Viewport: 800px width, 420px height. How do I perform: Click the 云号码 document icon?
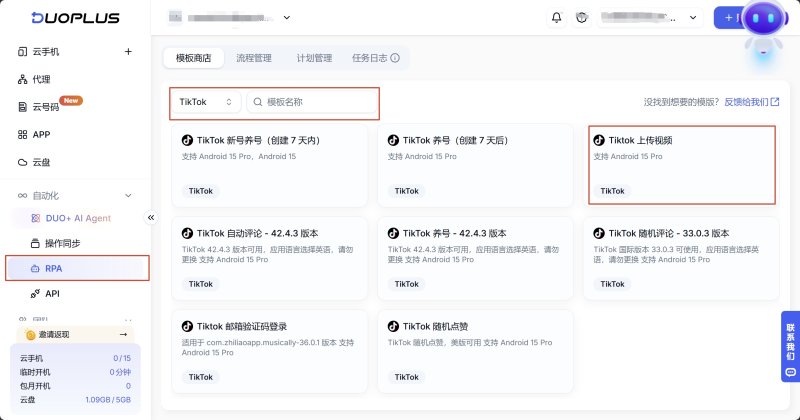(x=22, y=107)
